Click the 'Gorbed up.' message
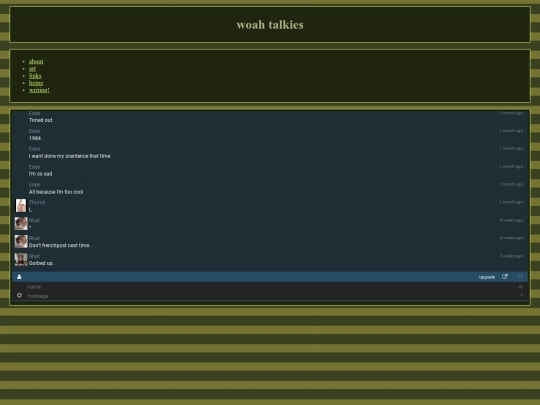The image size is (540, 405). click(41, 263)
